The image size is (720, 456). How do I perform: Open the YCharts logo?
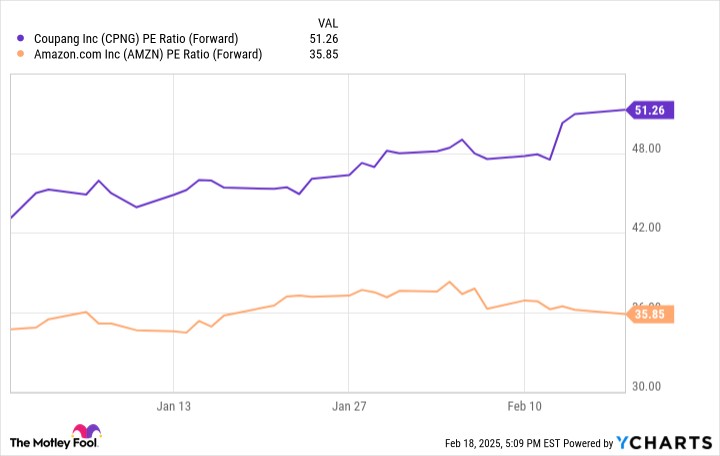pos(664,443)
